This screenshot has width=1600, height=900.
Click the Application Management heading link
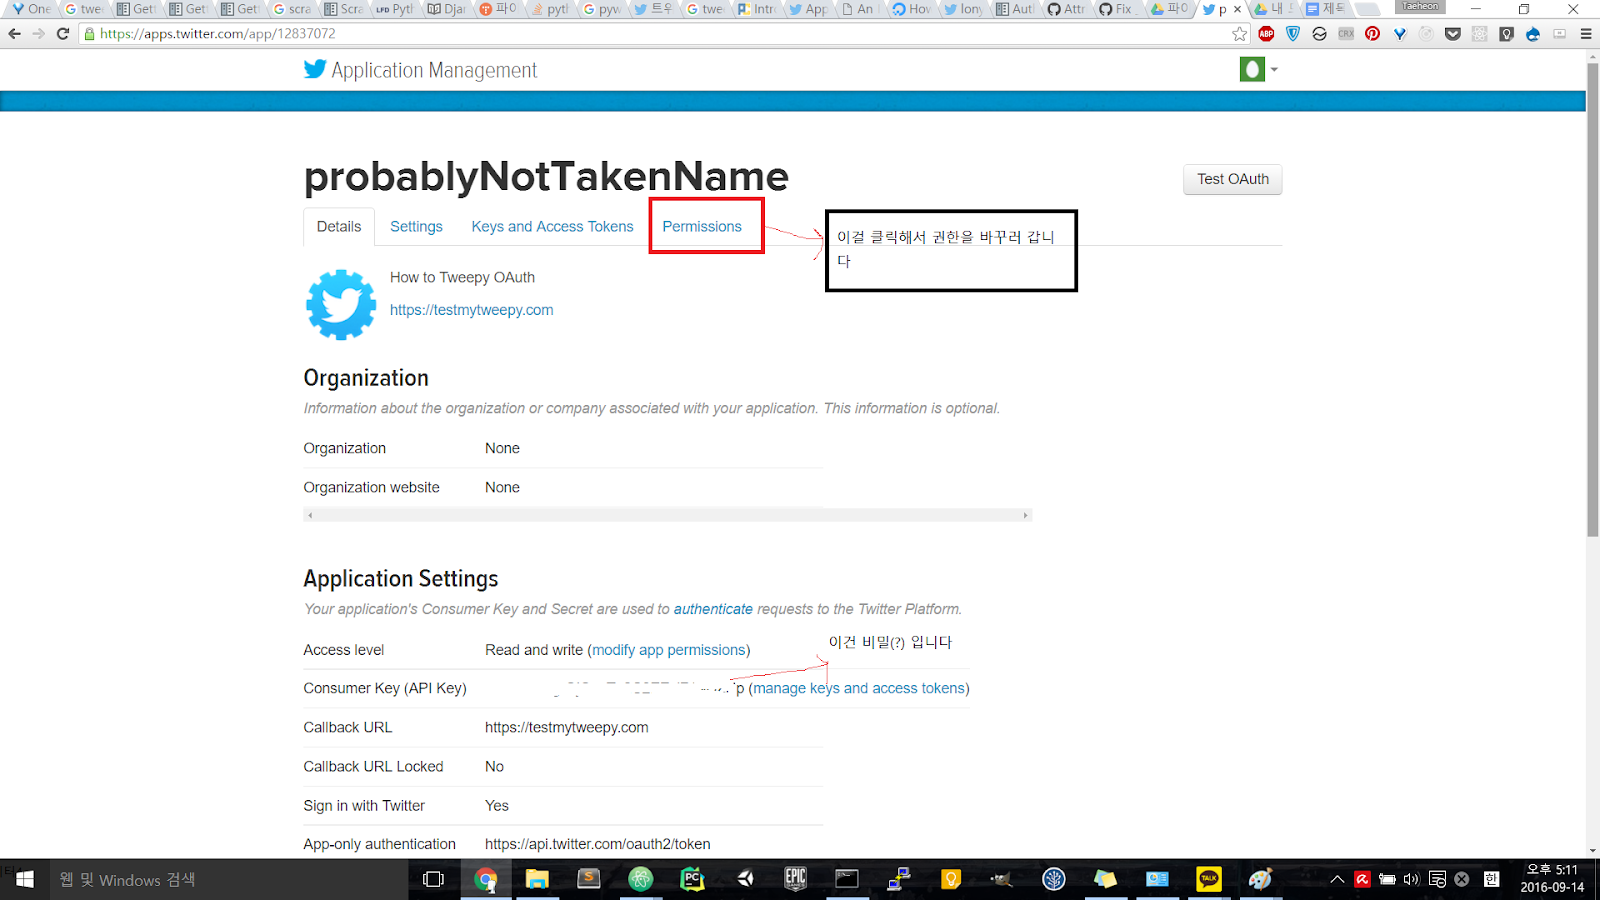coord(434,70)
